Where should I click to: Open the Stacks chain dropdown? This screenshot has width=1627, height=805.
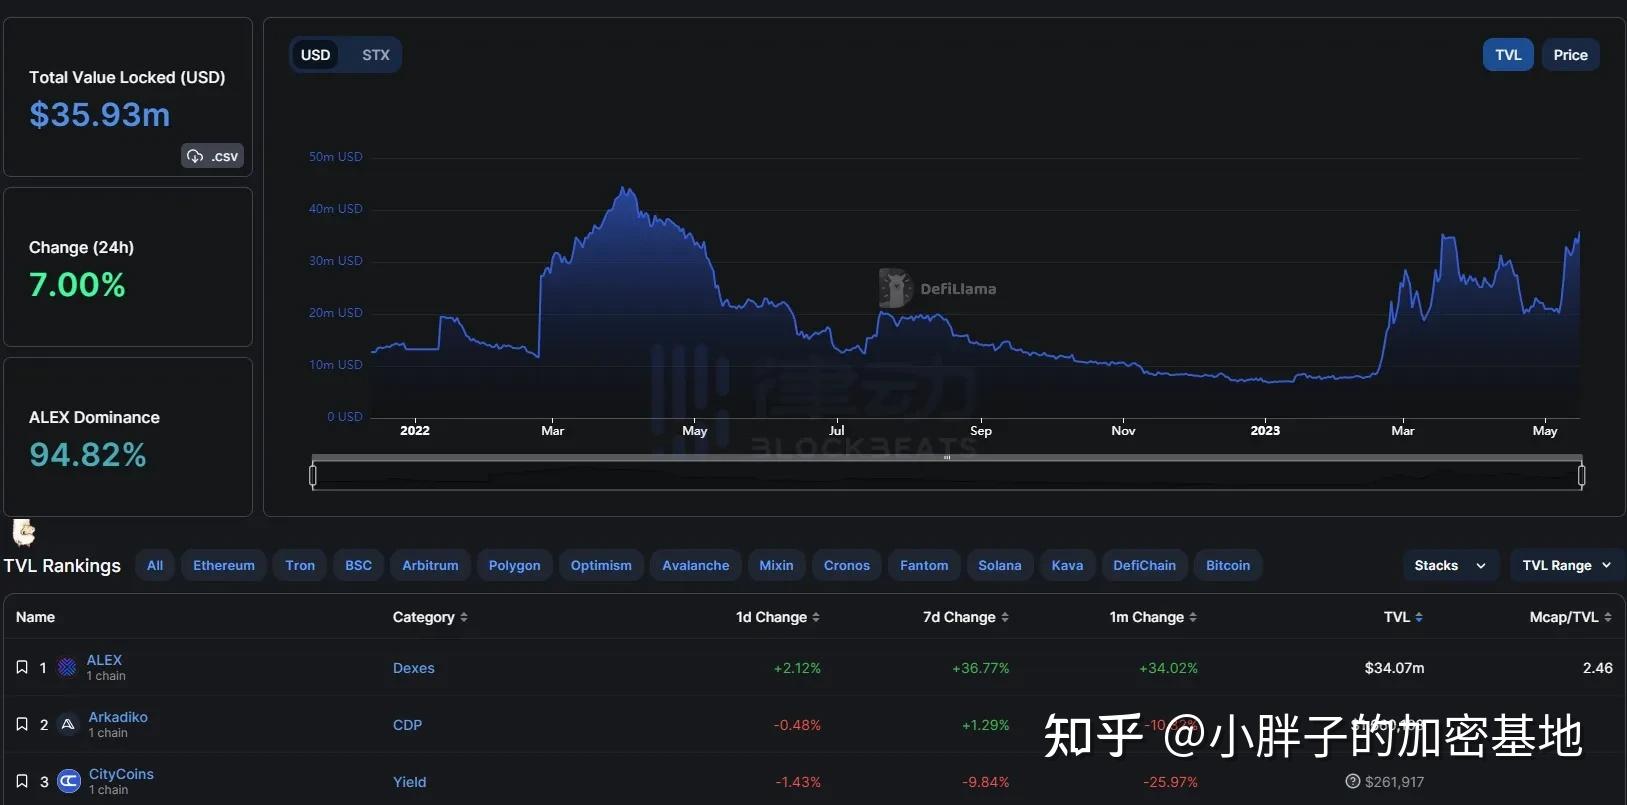[x=1451, y=565]
